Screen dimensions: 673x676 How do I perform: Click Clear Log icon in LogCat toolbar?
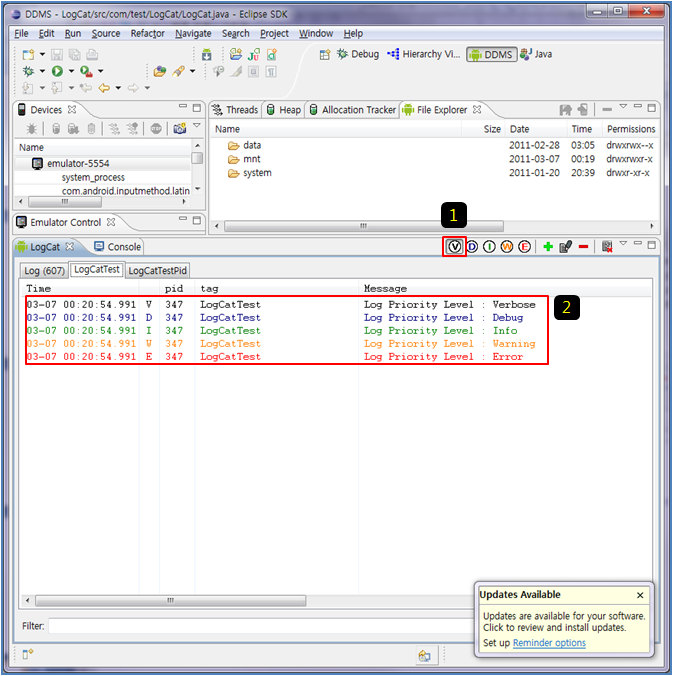click(607, 247)
